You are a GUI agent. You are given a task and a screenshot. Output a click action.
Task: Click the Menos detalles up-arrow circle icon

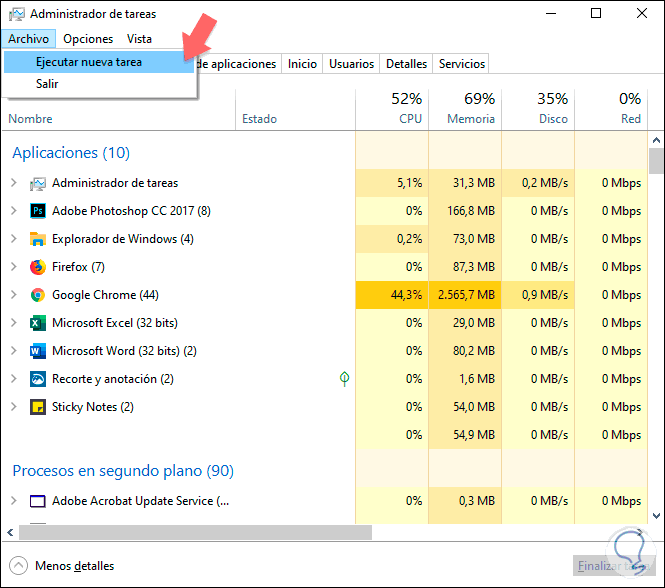click(x=18, y=566)
